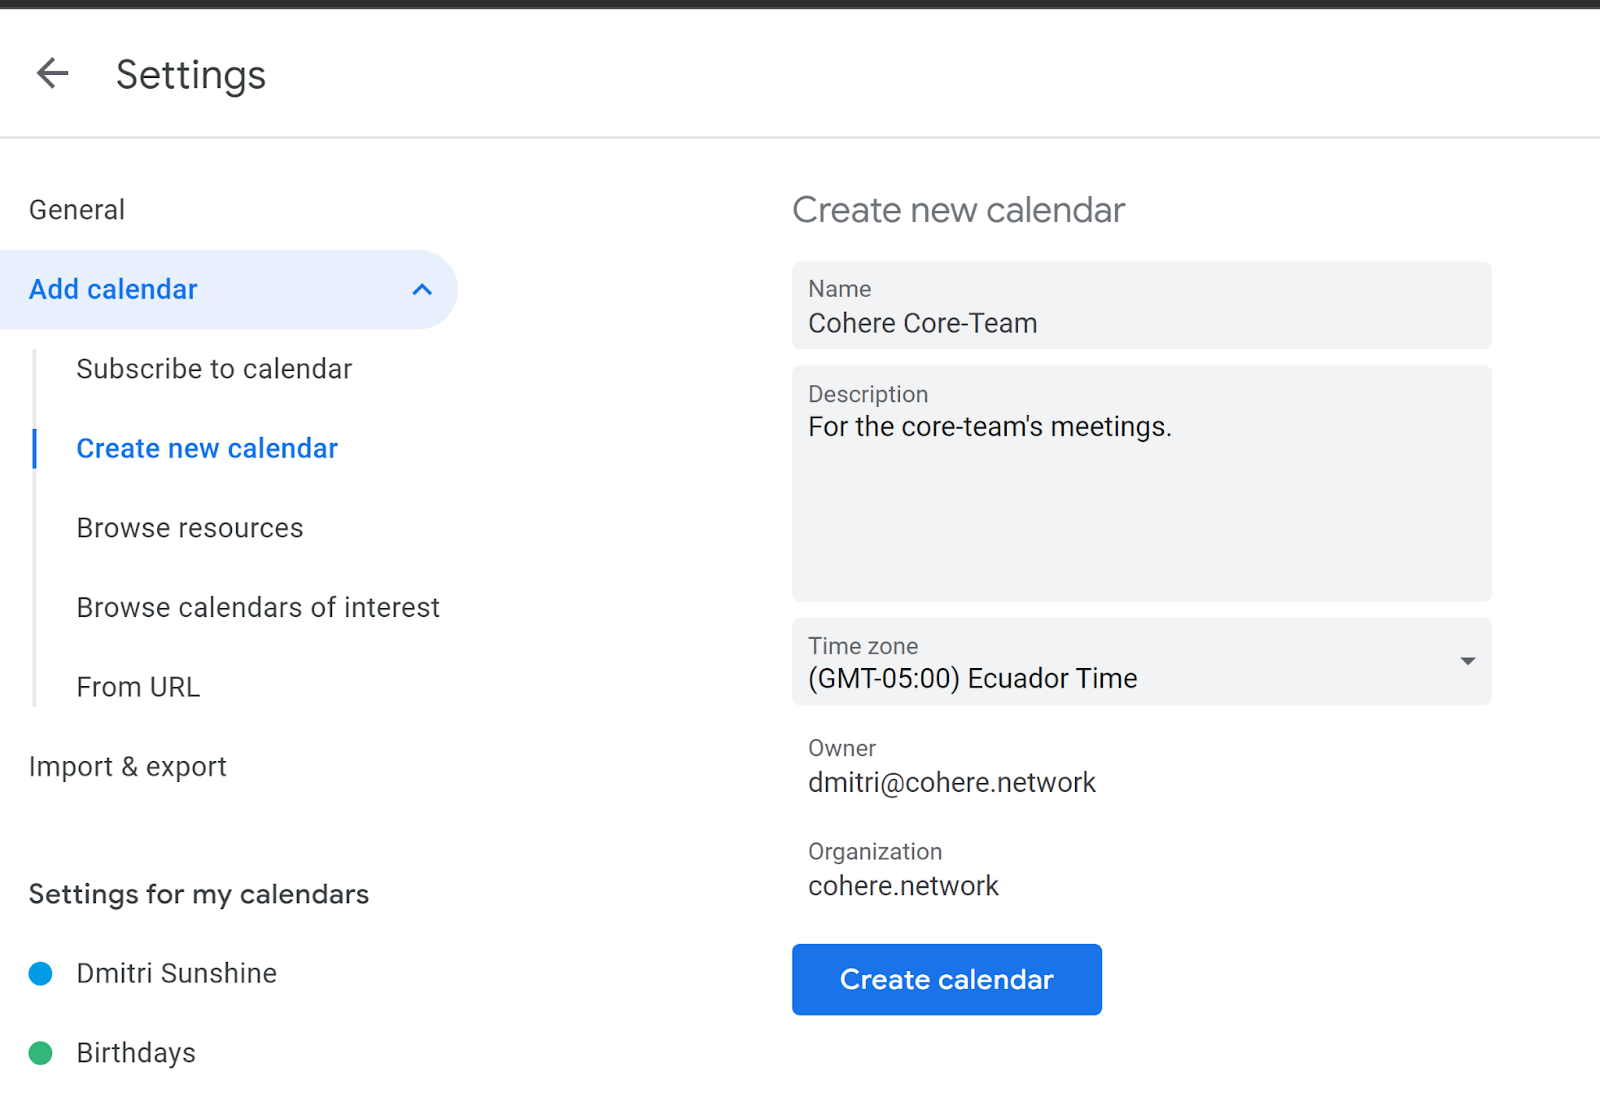Open Dmitri Sunshine calendar settings
The height and width of the screenshot is (1107, 1600).
(x=177, y=974)
